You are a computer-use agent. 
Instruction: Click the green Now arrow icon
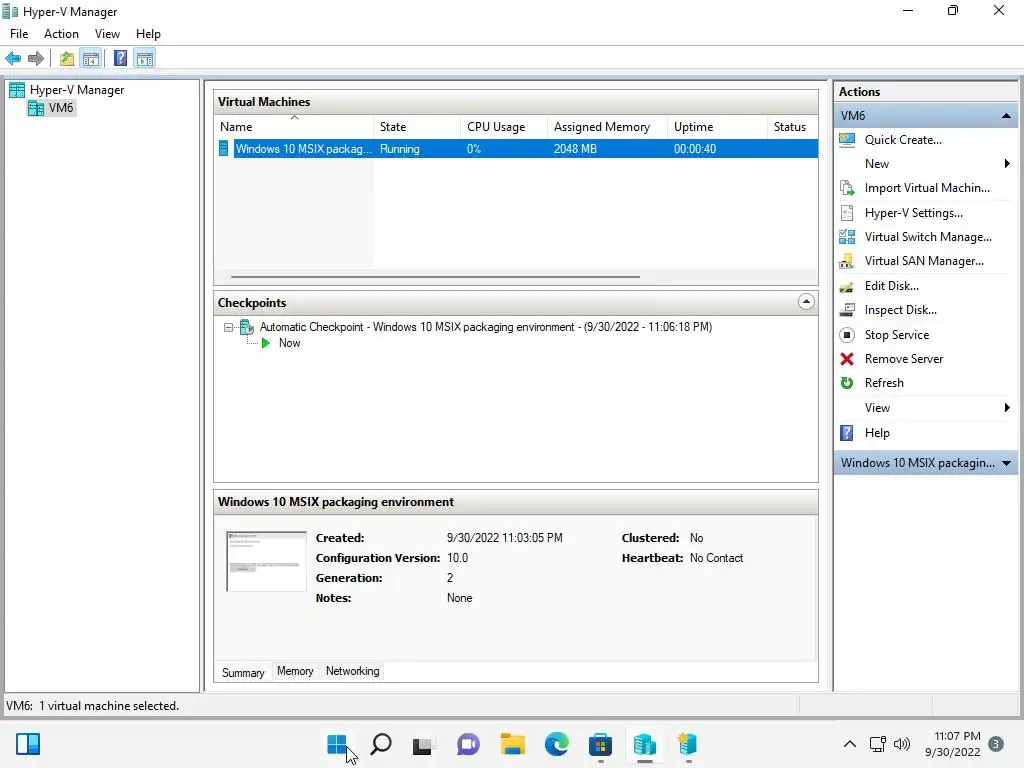[266, 344]
